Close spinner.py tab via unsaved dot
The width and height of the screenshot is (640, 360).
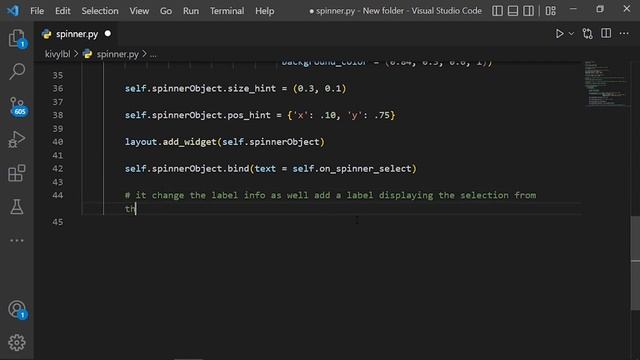[x=108, y=33]
